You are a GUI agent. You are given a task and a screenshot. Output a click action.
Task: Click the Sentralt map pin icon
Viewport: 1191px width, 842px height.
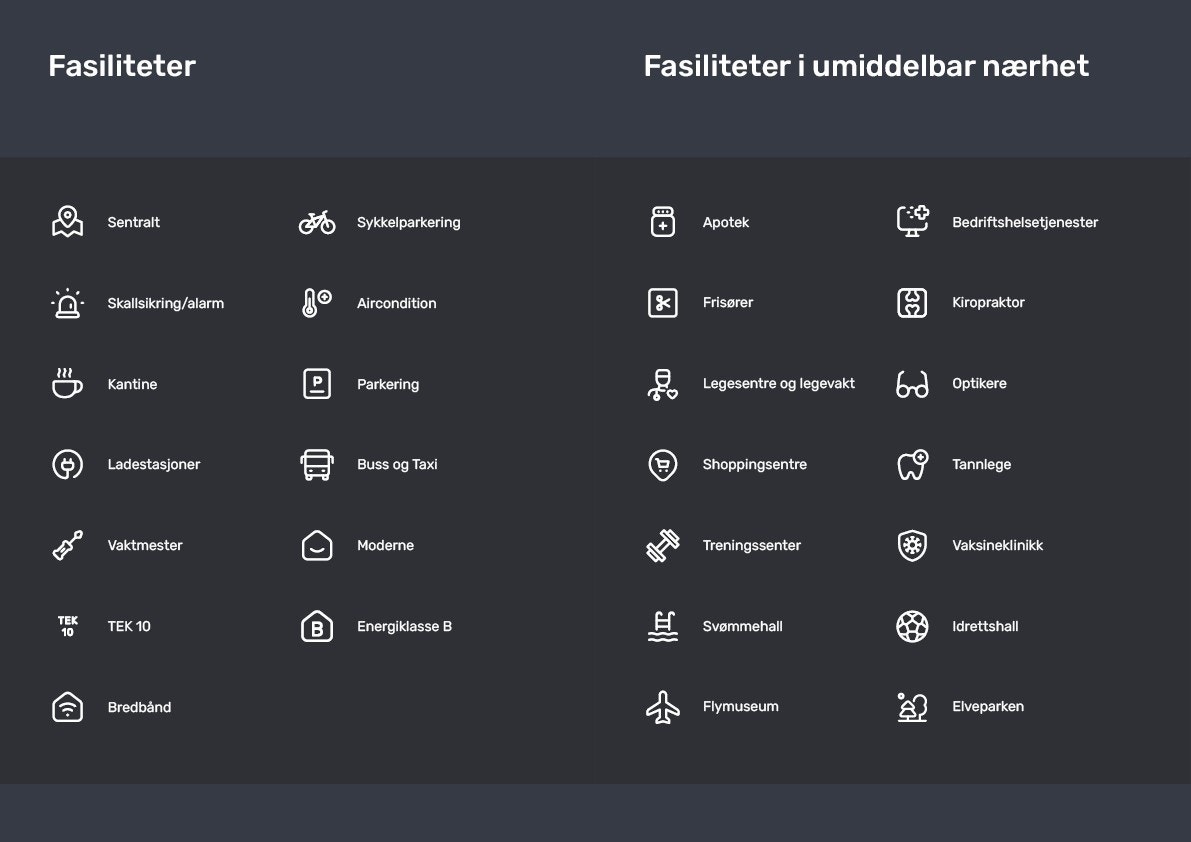(x=68, y=222)
